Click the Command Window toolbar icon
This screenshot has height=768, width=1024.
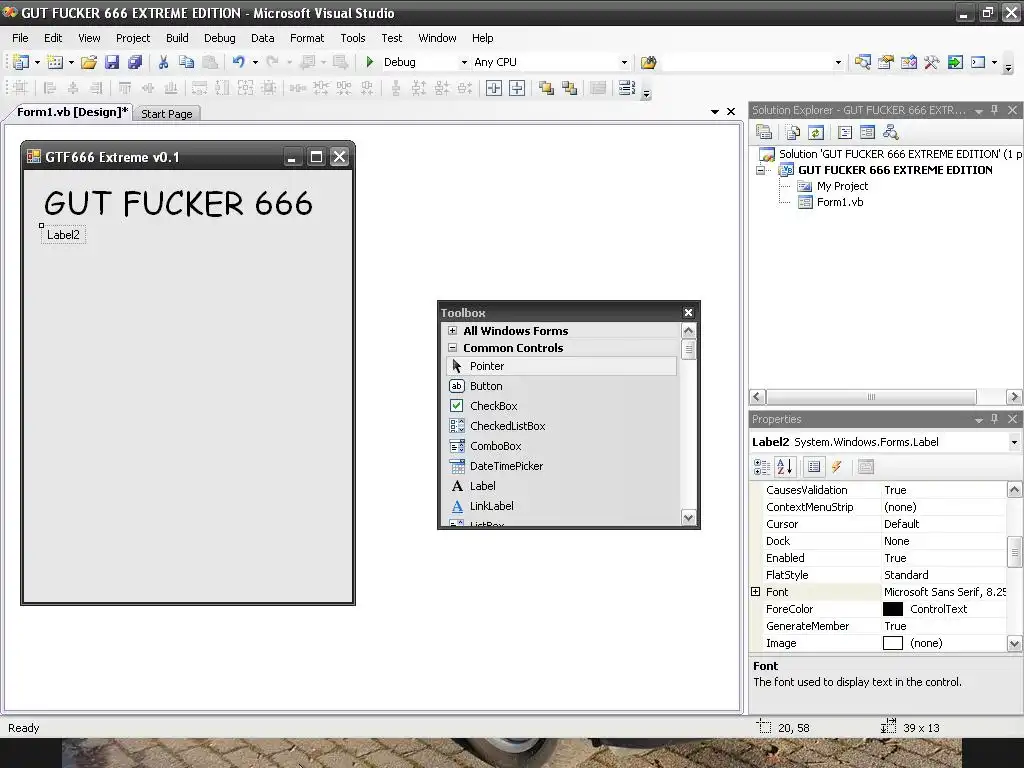pos(978,62)
